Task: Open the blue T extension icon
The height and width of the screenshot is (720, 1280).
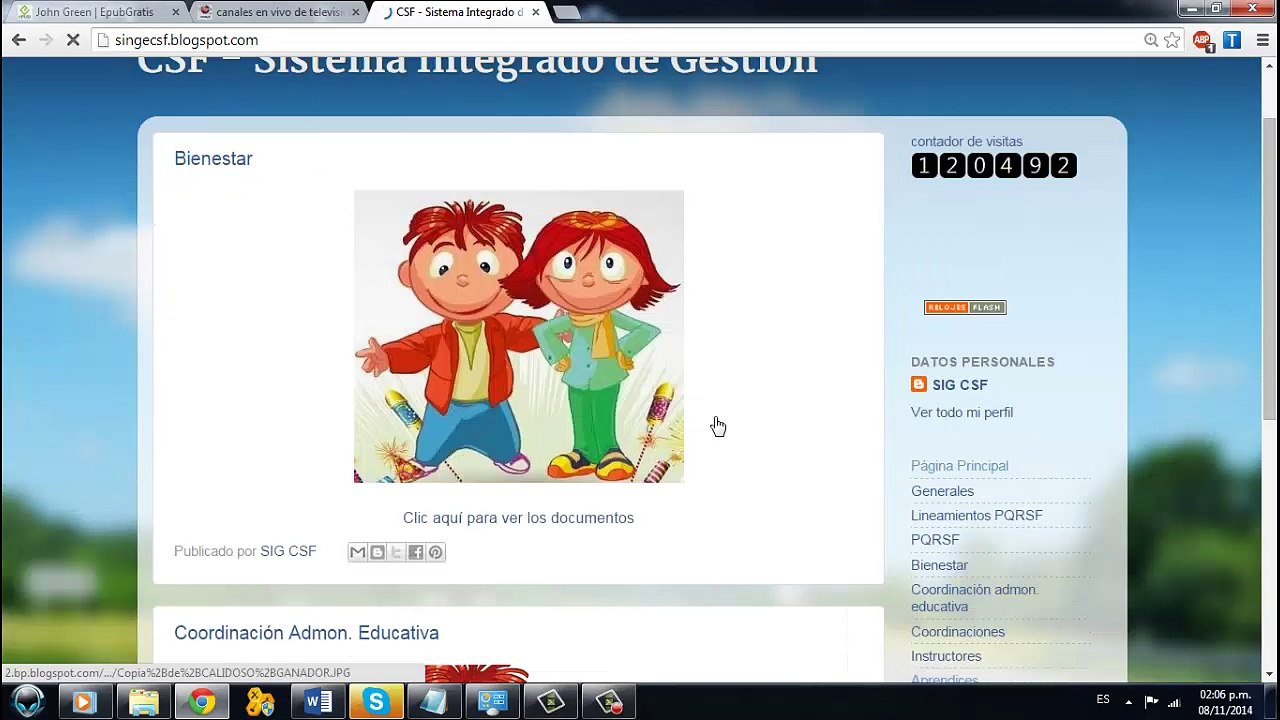Action: click(x=1232, y=40)
